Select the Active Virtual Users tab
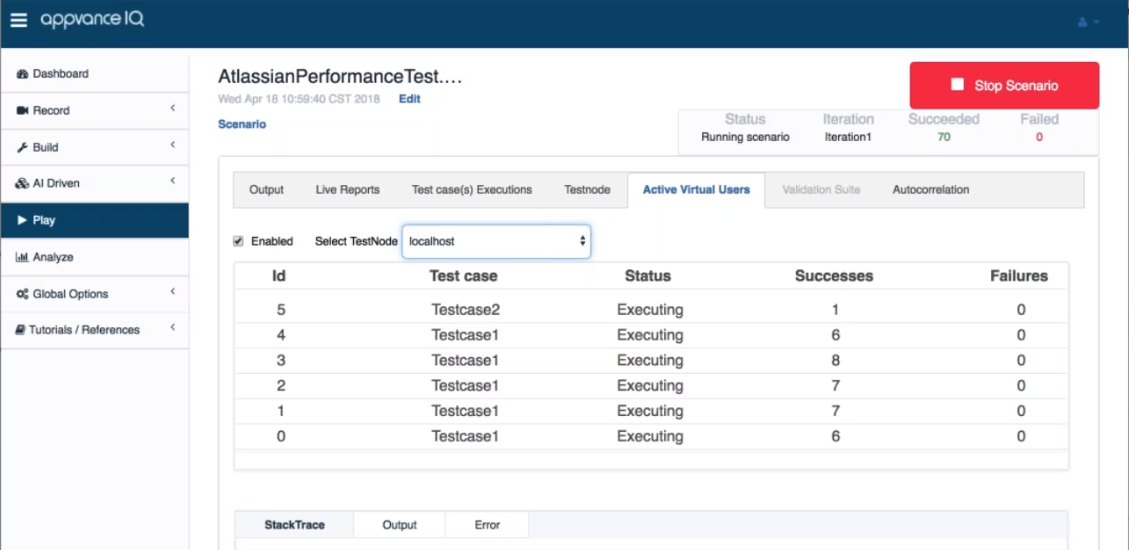The height and width of the screenshot is (550, 1129). point(696,190)
